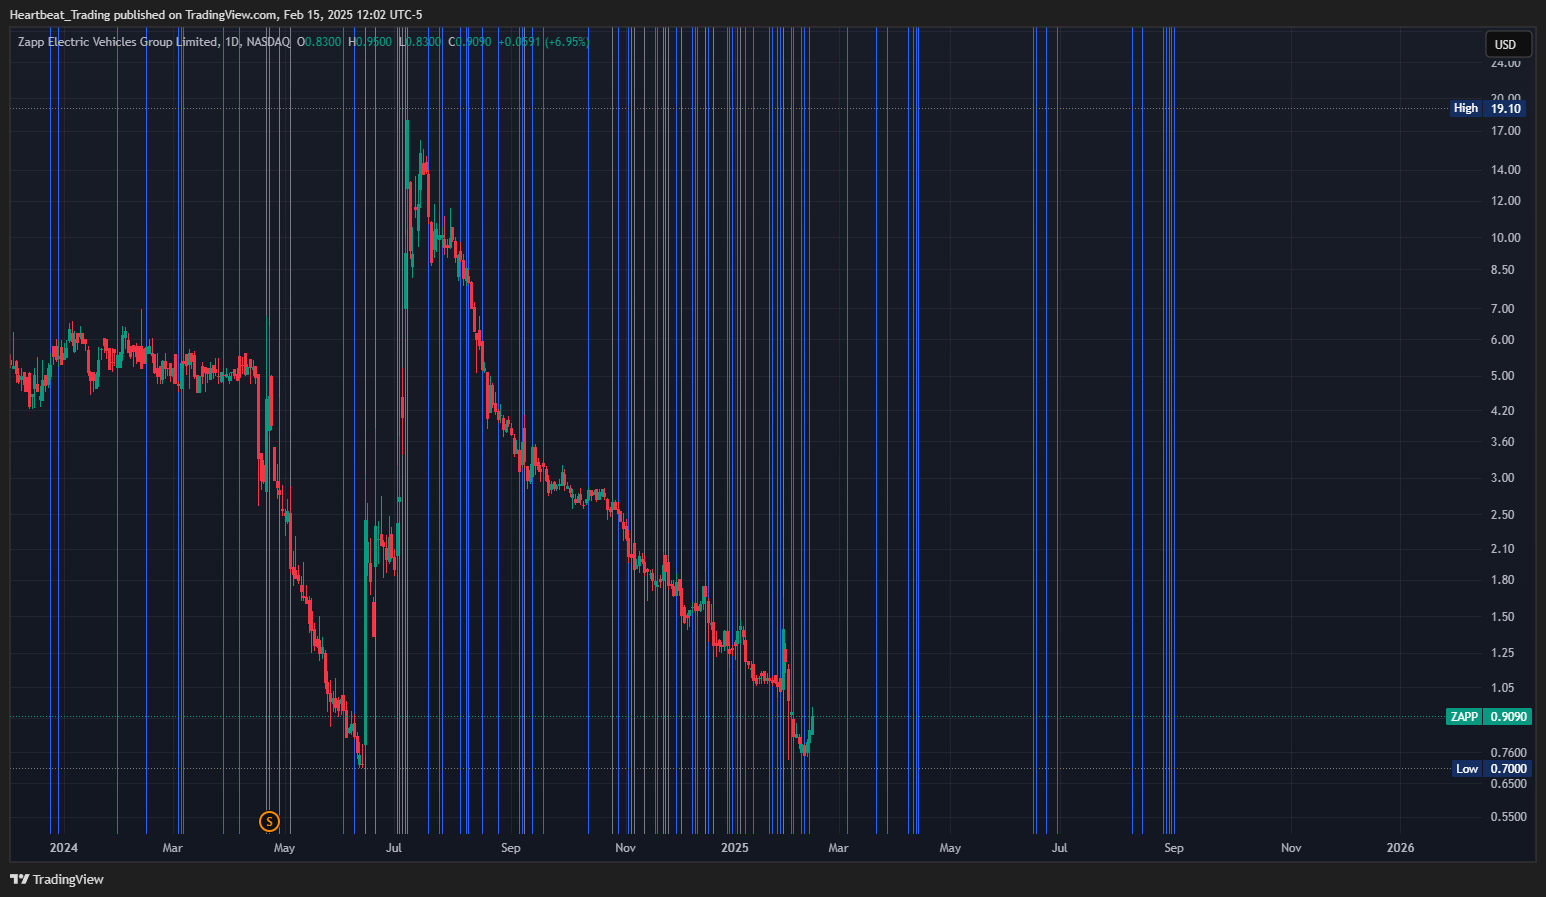
Task: Click the 1.50 price scale label
Action: (x=1502, y=617)
